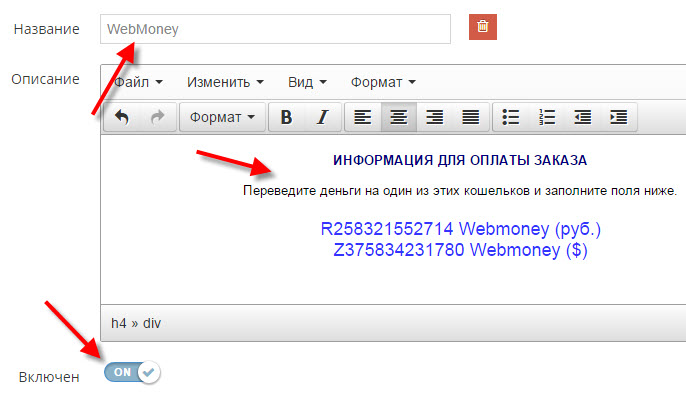Decrease indent of text
Image resolution: width=686 pixels, height=400 pixels.
pos(583,117)
